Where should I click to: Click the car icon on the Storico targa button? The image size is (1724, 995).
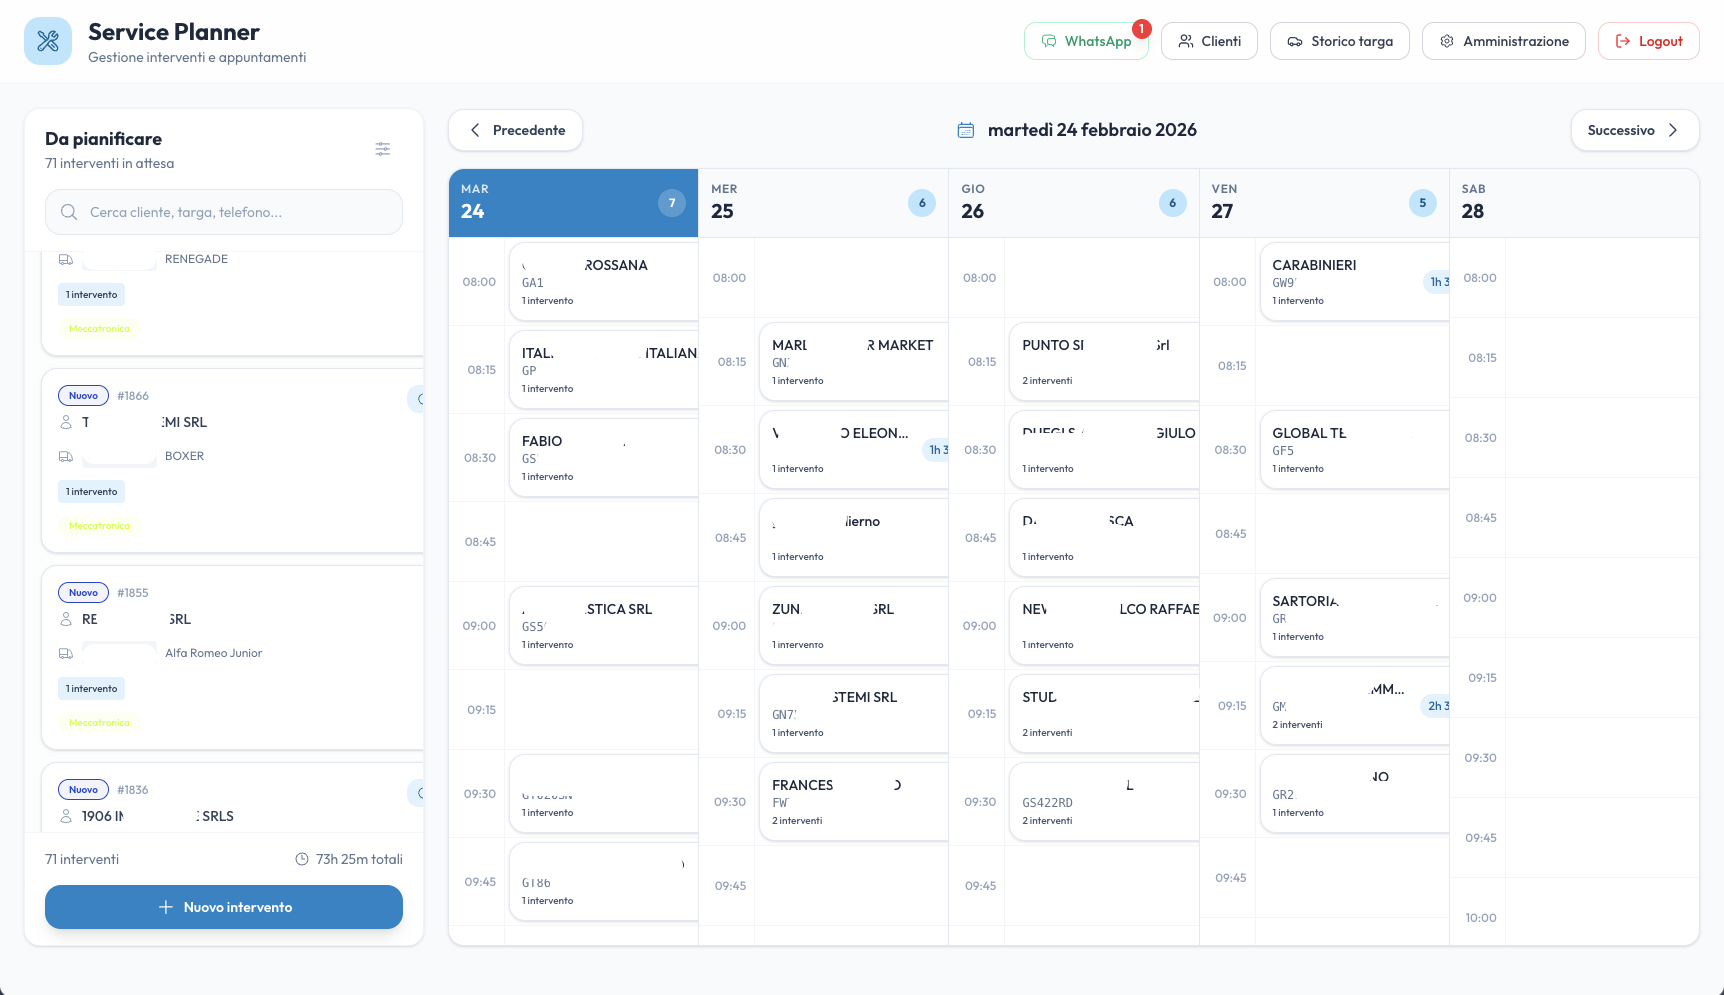[1294, 41]
